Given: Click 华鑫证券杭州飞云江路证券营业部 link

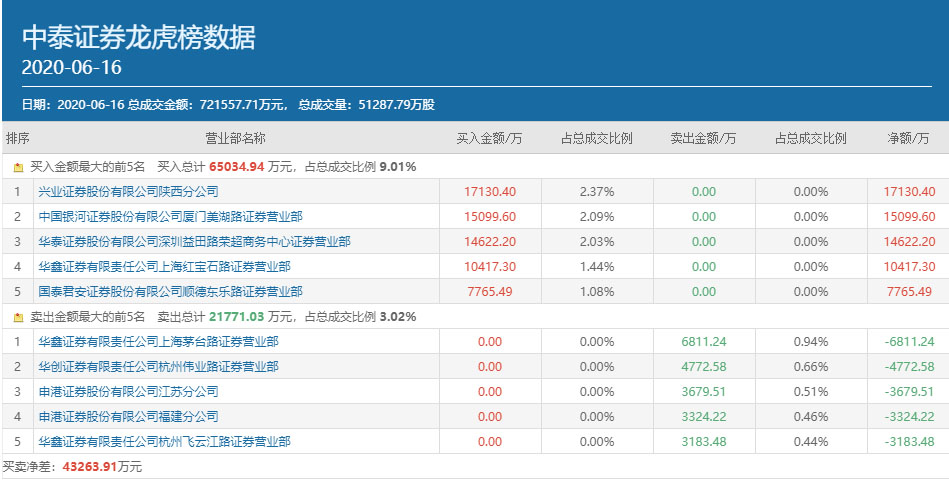Looking at the screenshot, I should [164, 441].
